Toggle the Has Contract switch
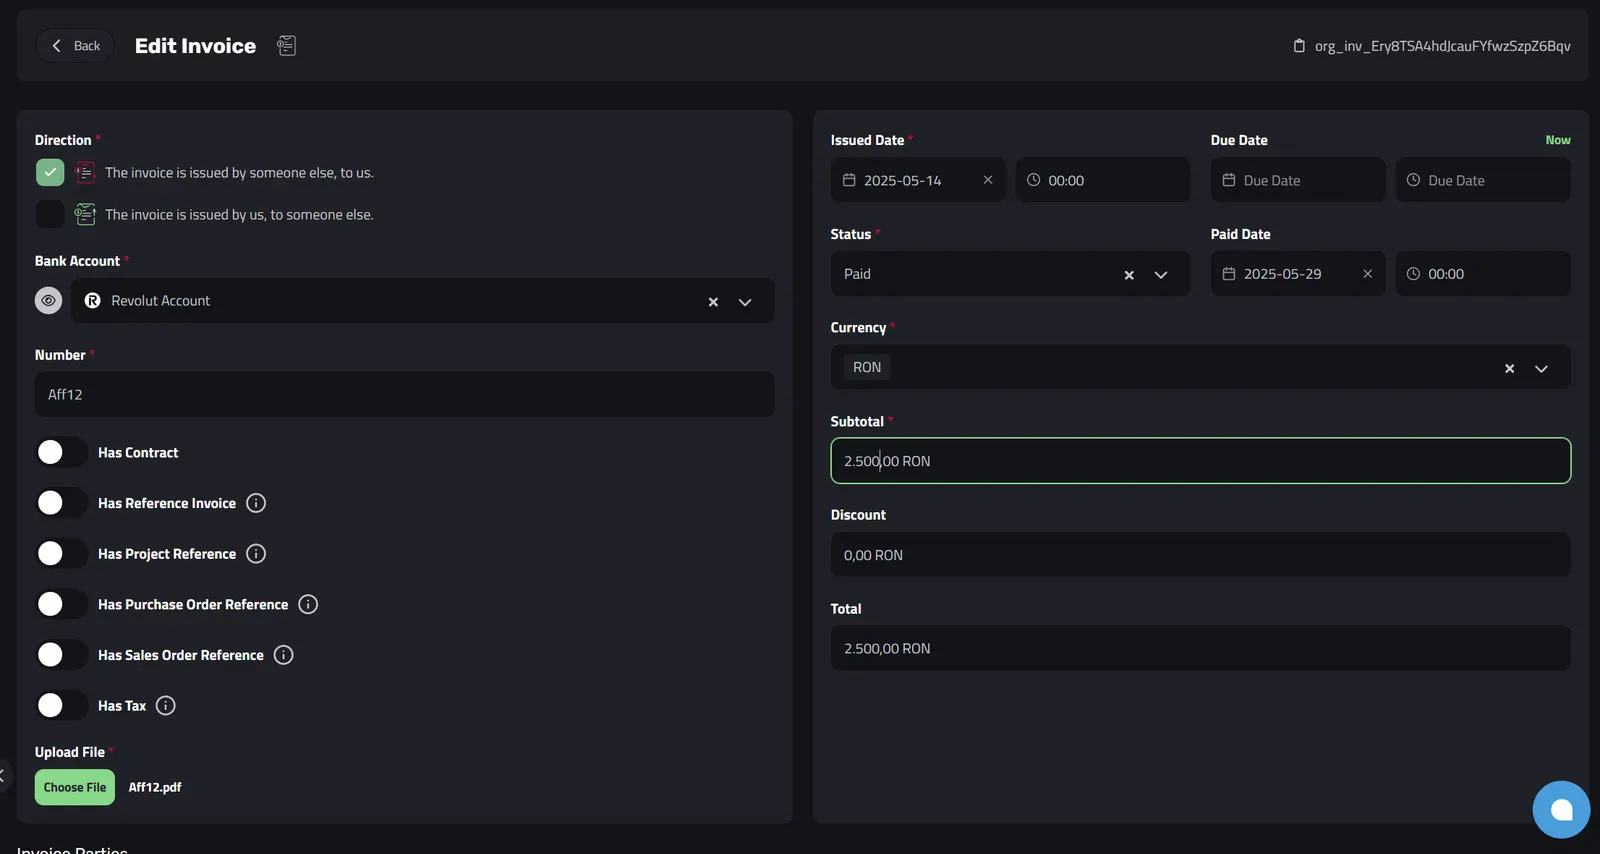 (61, 452)
